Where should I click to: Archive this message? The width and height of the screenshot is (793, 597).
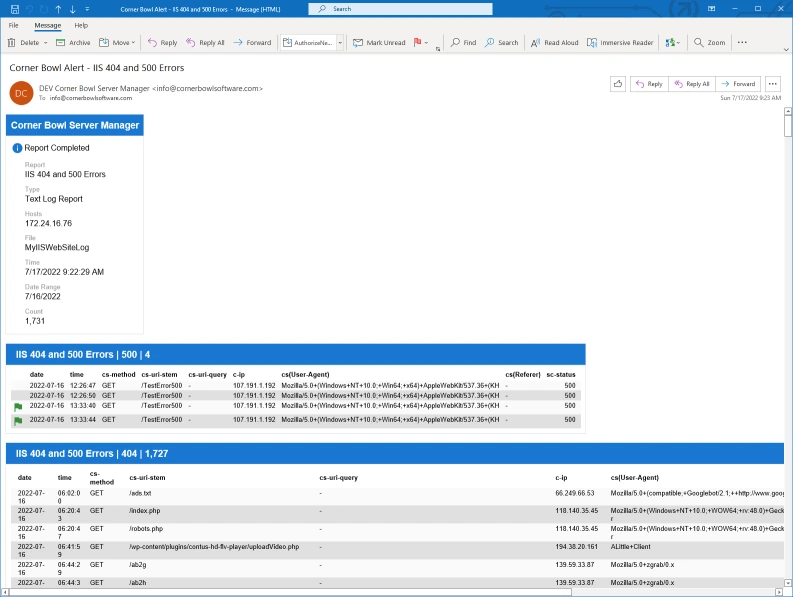tap(73, 42)
